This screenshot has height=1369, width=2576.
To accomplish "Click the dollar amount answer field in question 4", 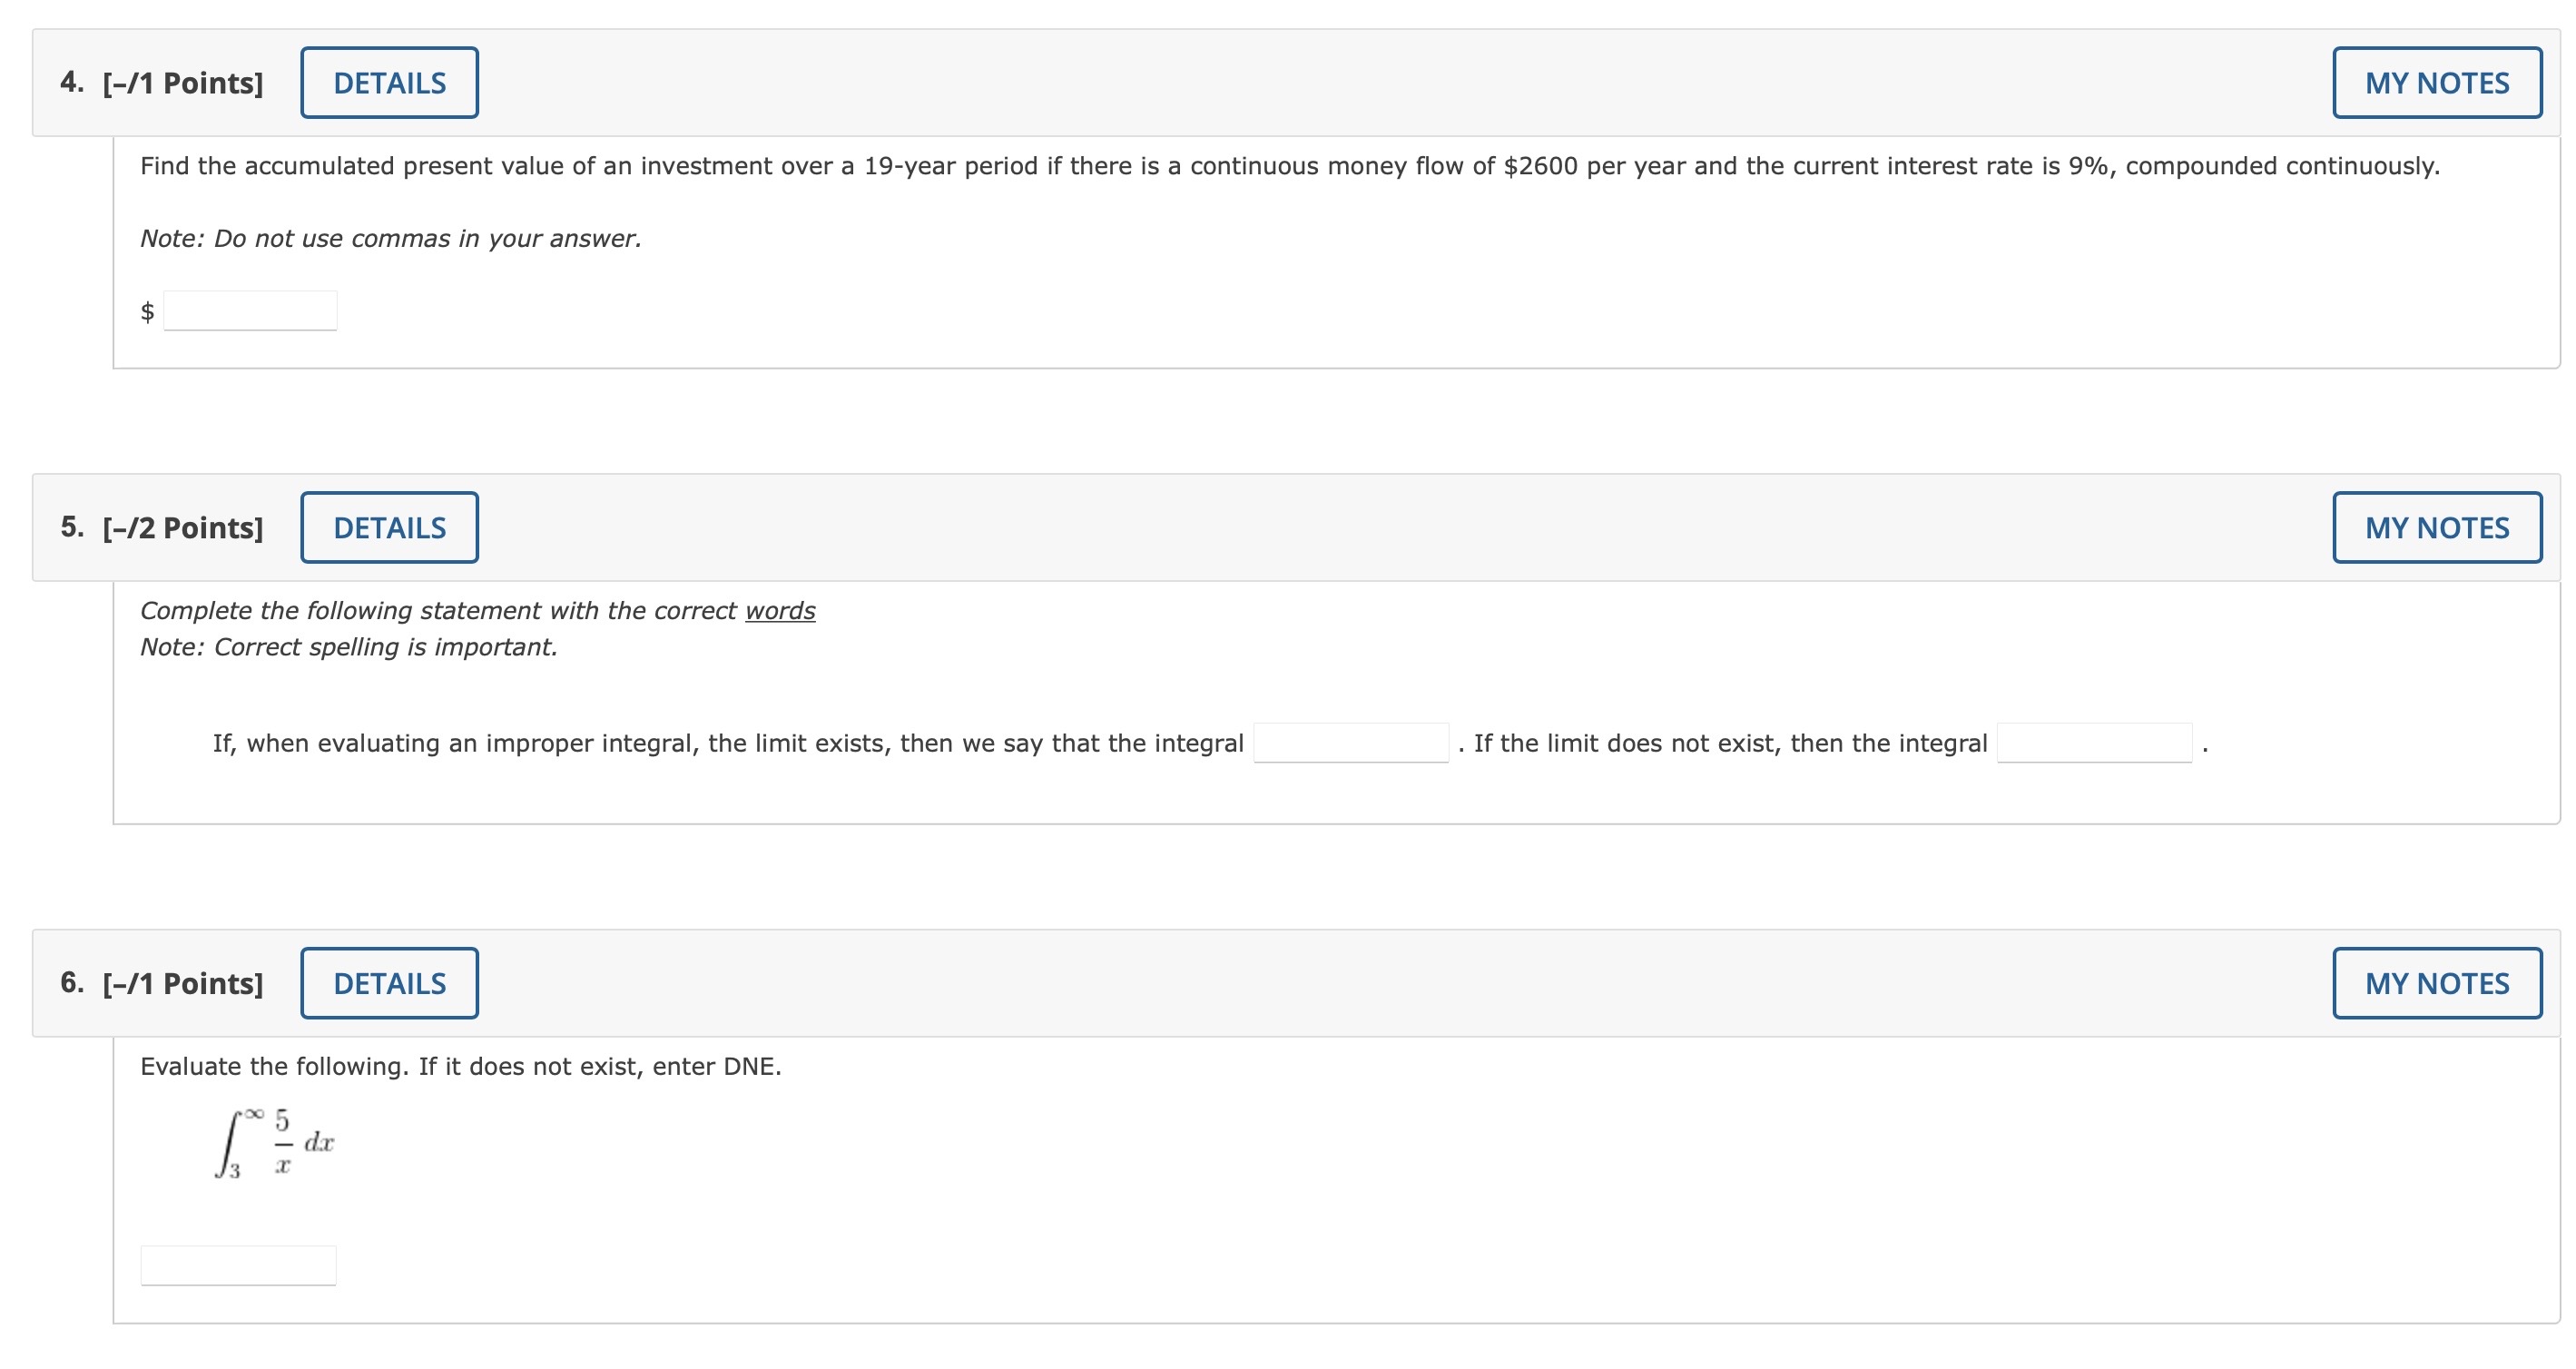I will [251, 310].
